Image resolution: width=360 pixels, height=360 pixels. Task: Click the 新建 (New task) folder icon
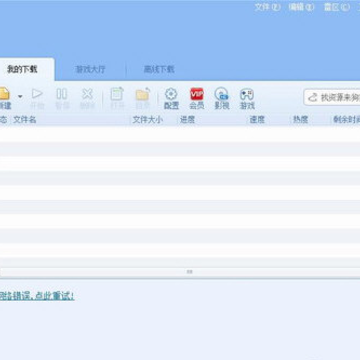(4, 94)
